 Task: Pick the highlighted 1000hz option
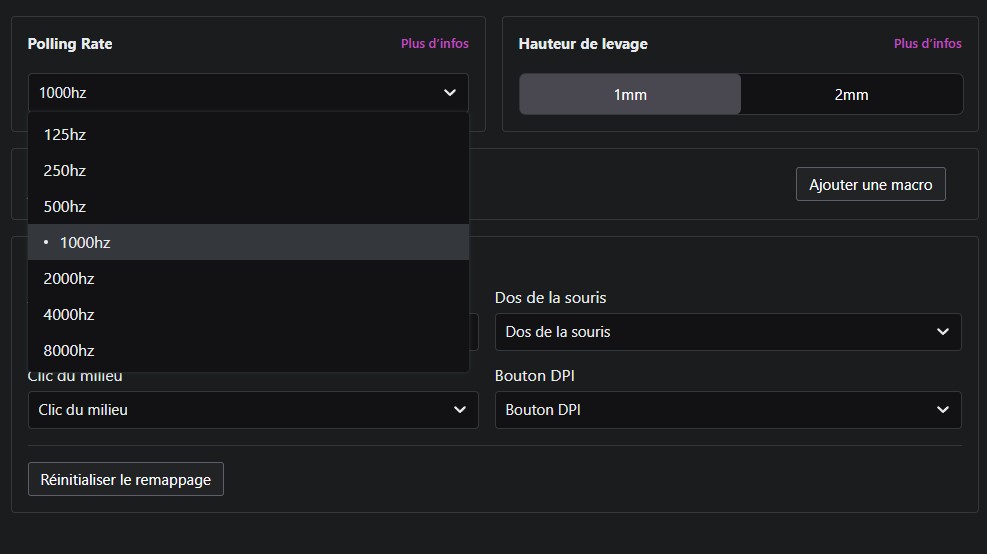(x=248, y=242)
